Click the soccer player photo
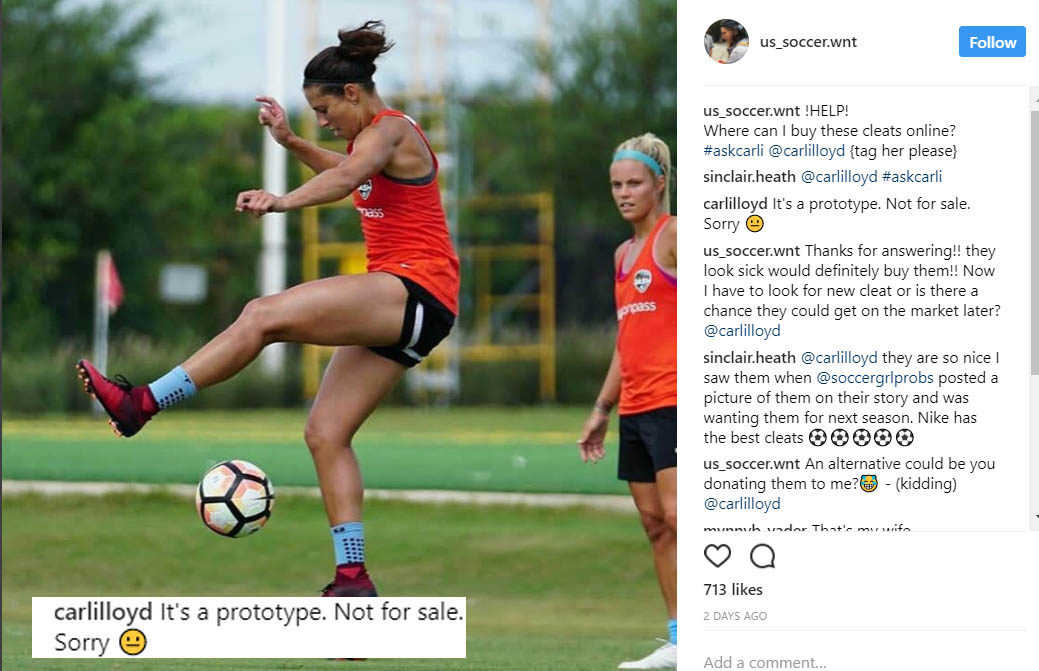This screenshot has width=1039, height=671. pyautogui.click(x=339, y=335)
